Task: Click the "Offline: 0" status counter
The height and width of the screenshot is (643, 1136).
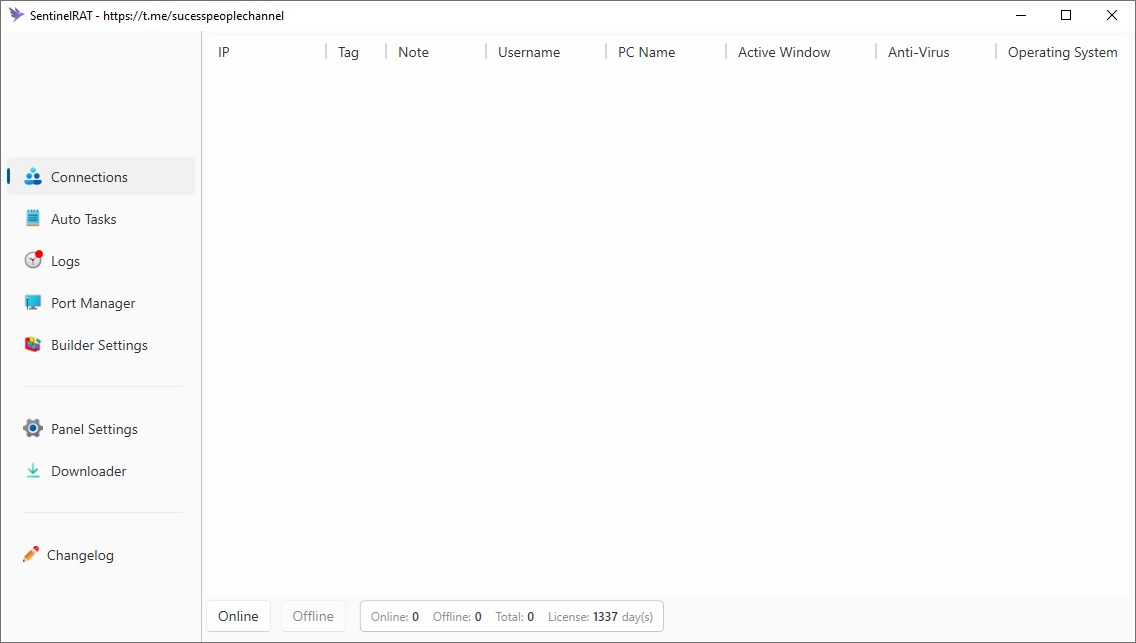Action: pos(457,617)
